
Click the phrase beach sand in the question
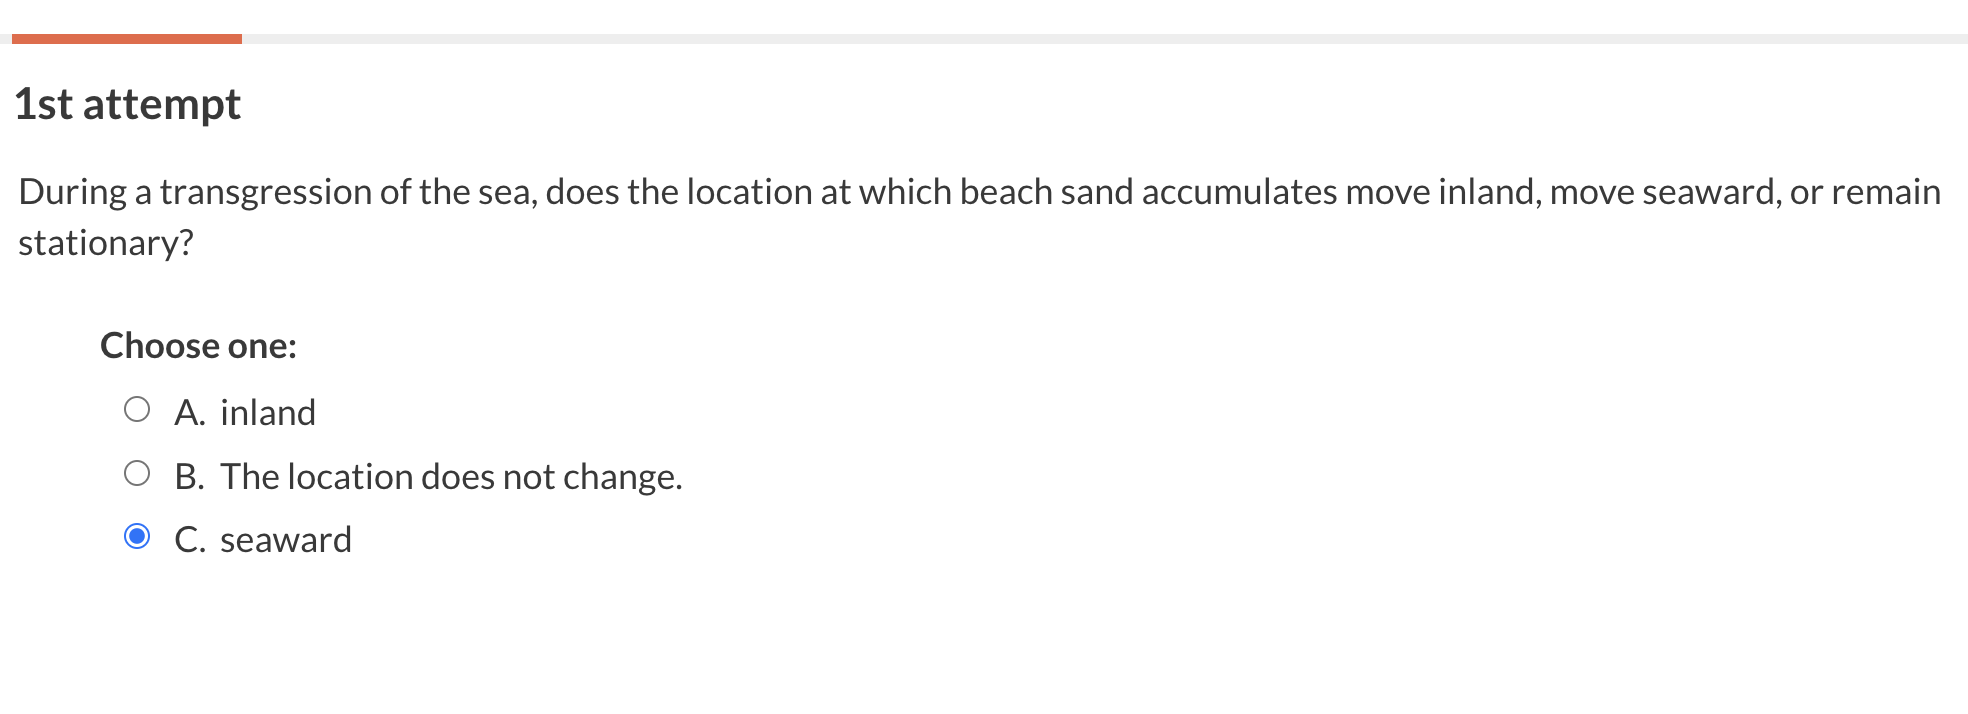pos(1046,192)
